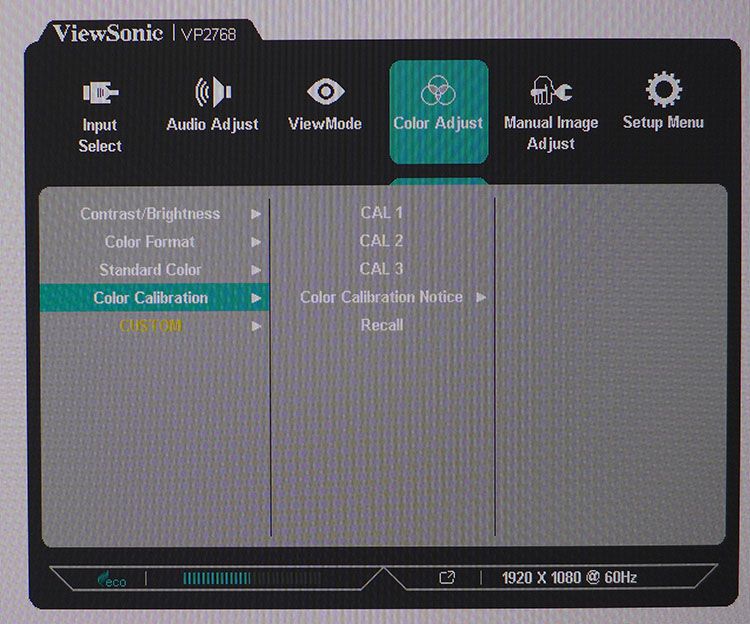
Task: Expand the Color Calibration Notice arrow
Action: tap(481, 297)
